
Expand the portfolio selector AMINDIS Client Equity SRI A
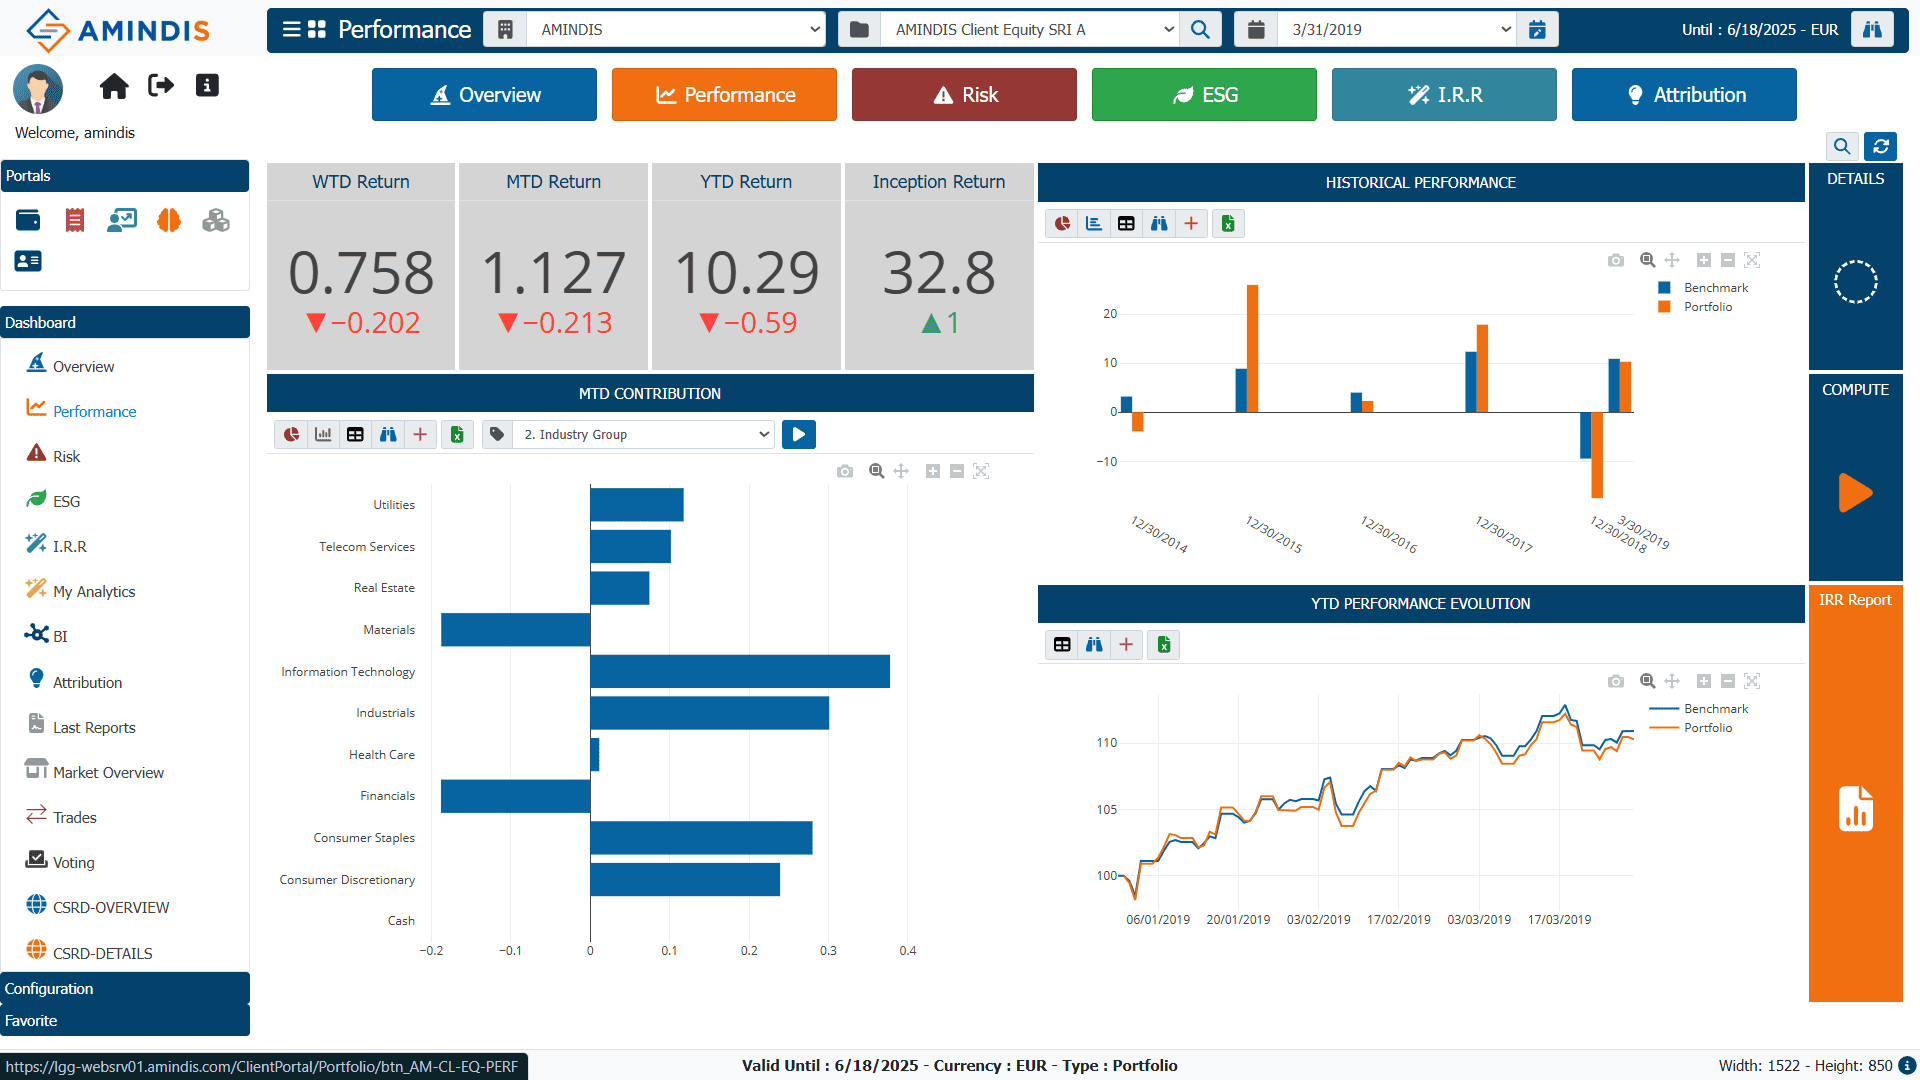tap(1029, 30)
